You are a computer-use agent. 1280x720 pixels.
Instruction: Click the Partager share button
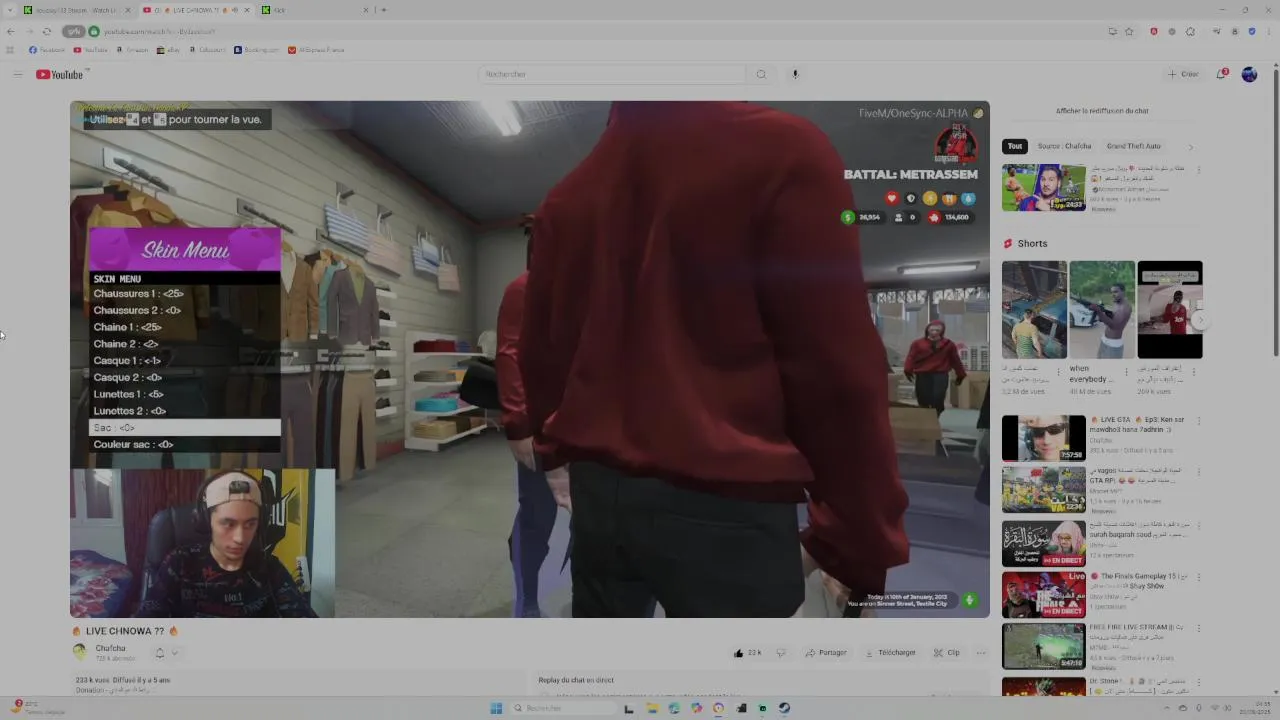point(826,653)
